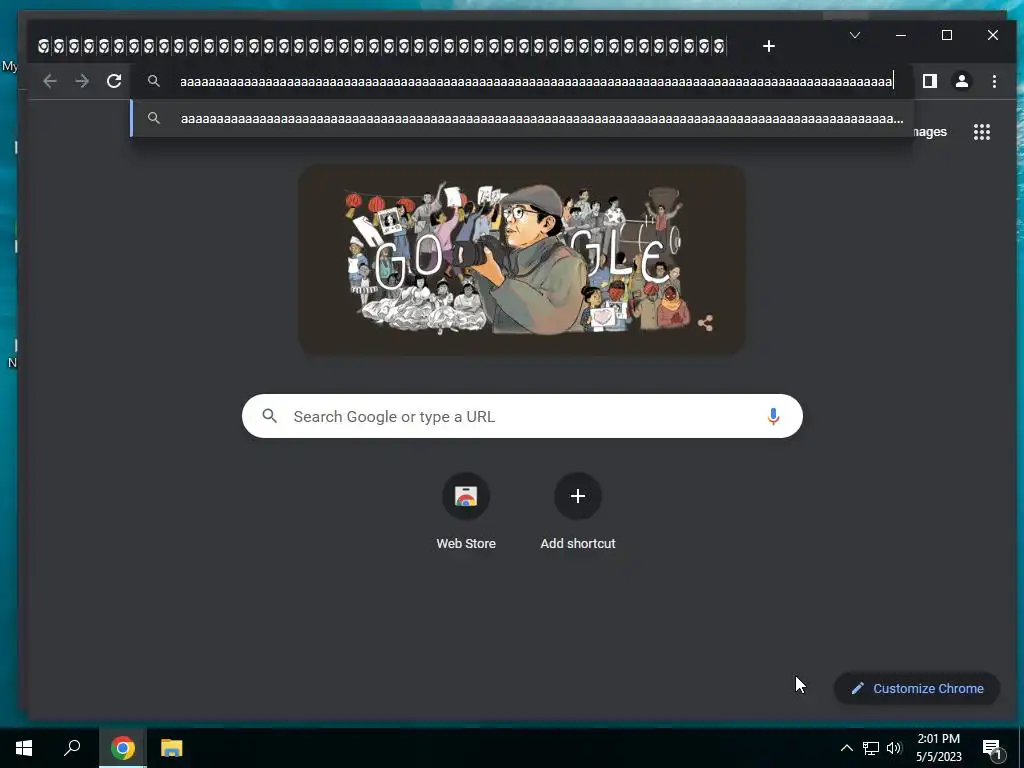Open the Google doodle image

(521, 260)
